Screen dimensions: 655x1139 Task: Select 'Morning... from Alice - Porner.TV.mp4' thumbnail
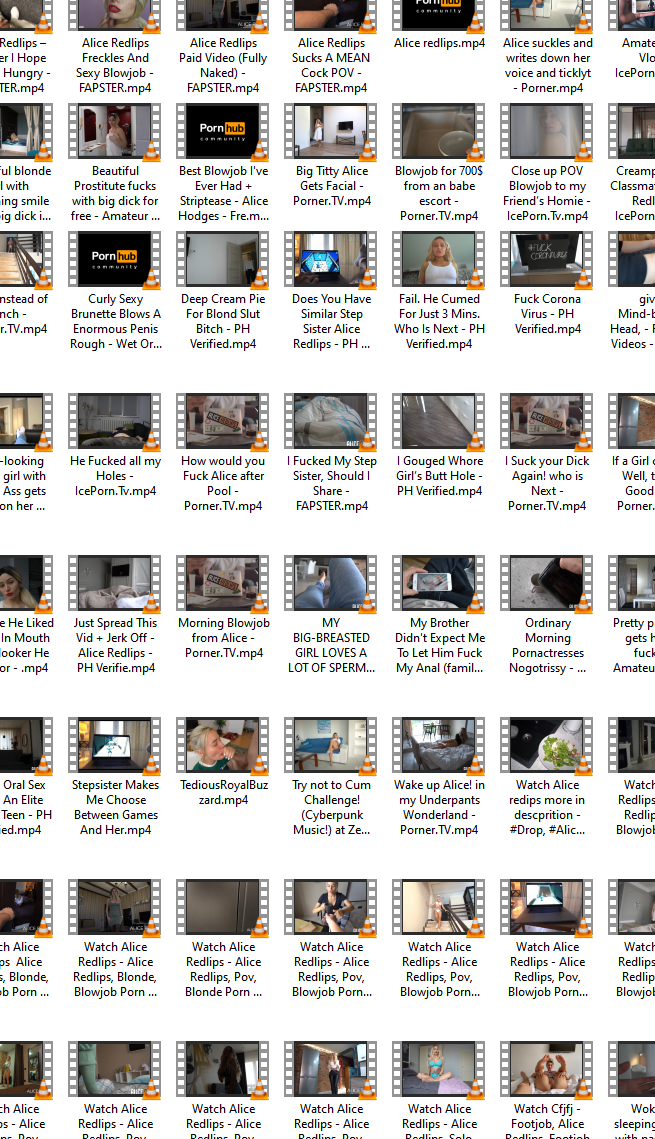tap(223, 584)
